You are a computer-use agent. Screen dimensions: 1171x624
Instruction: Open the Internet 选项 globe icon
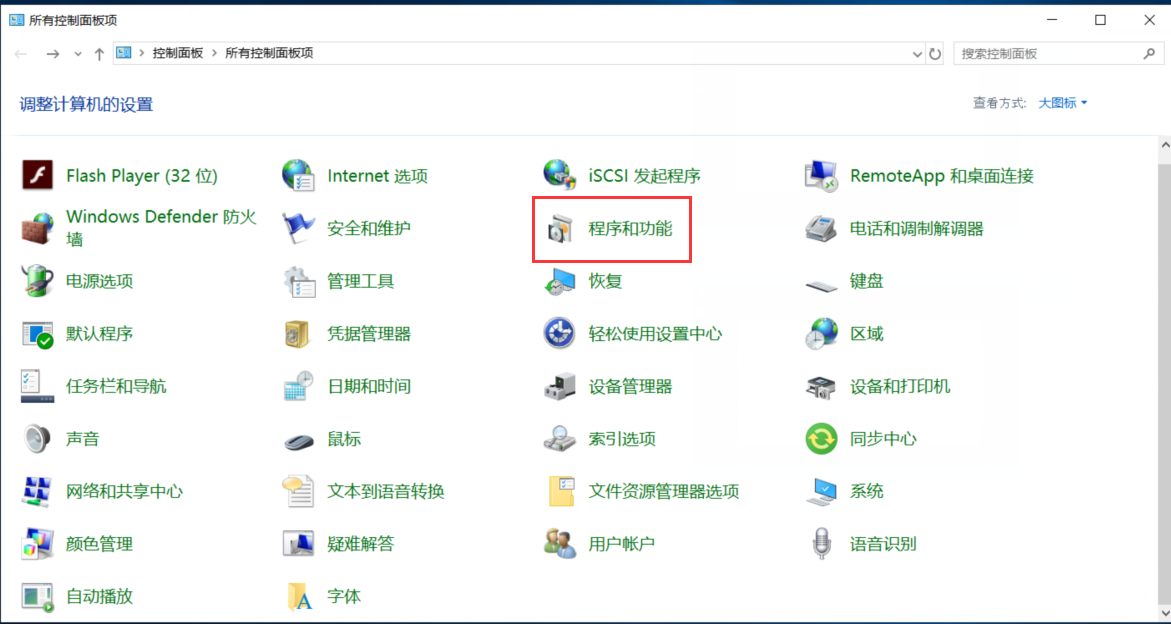click(x=299, y=176)
